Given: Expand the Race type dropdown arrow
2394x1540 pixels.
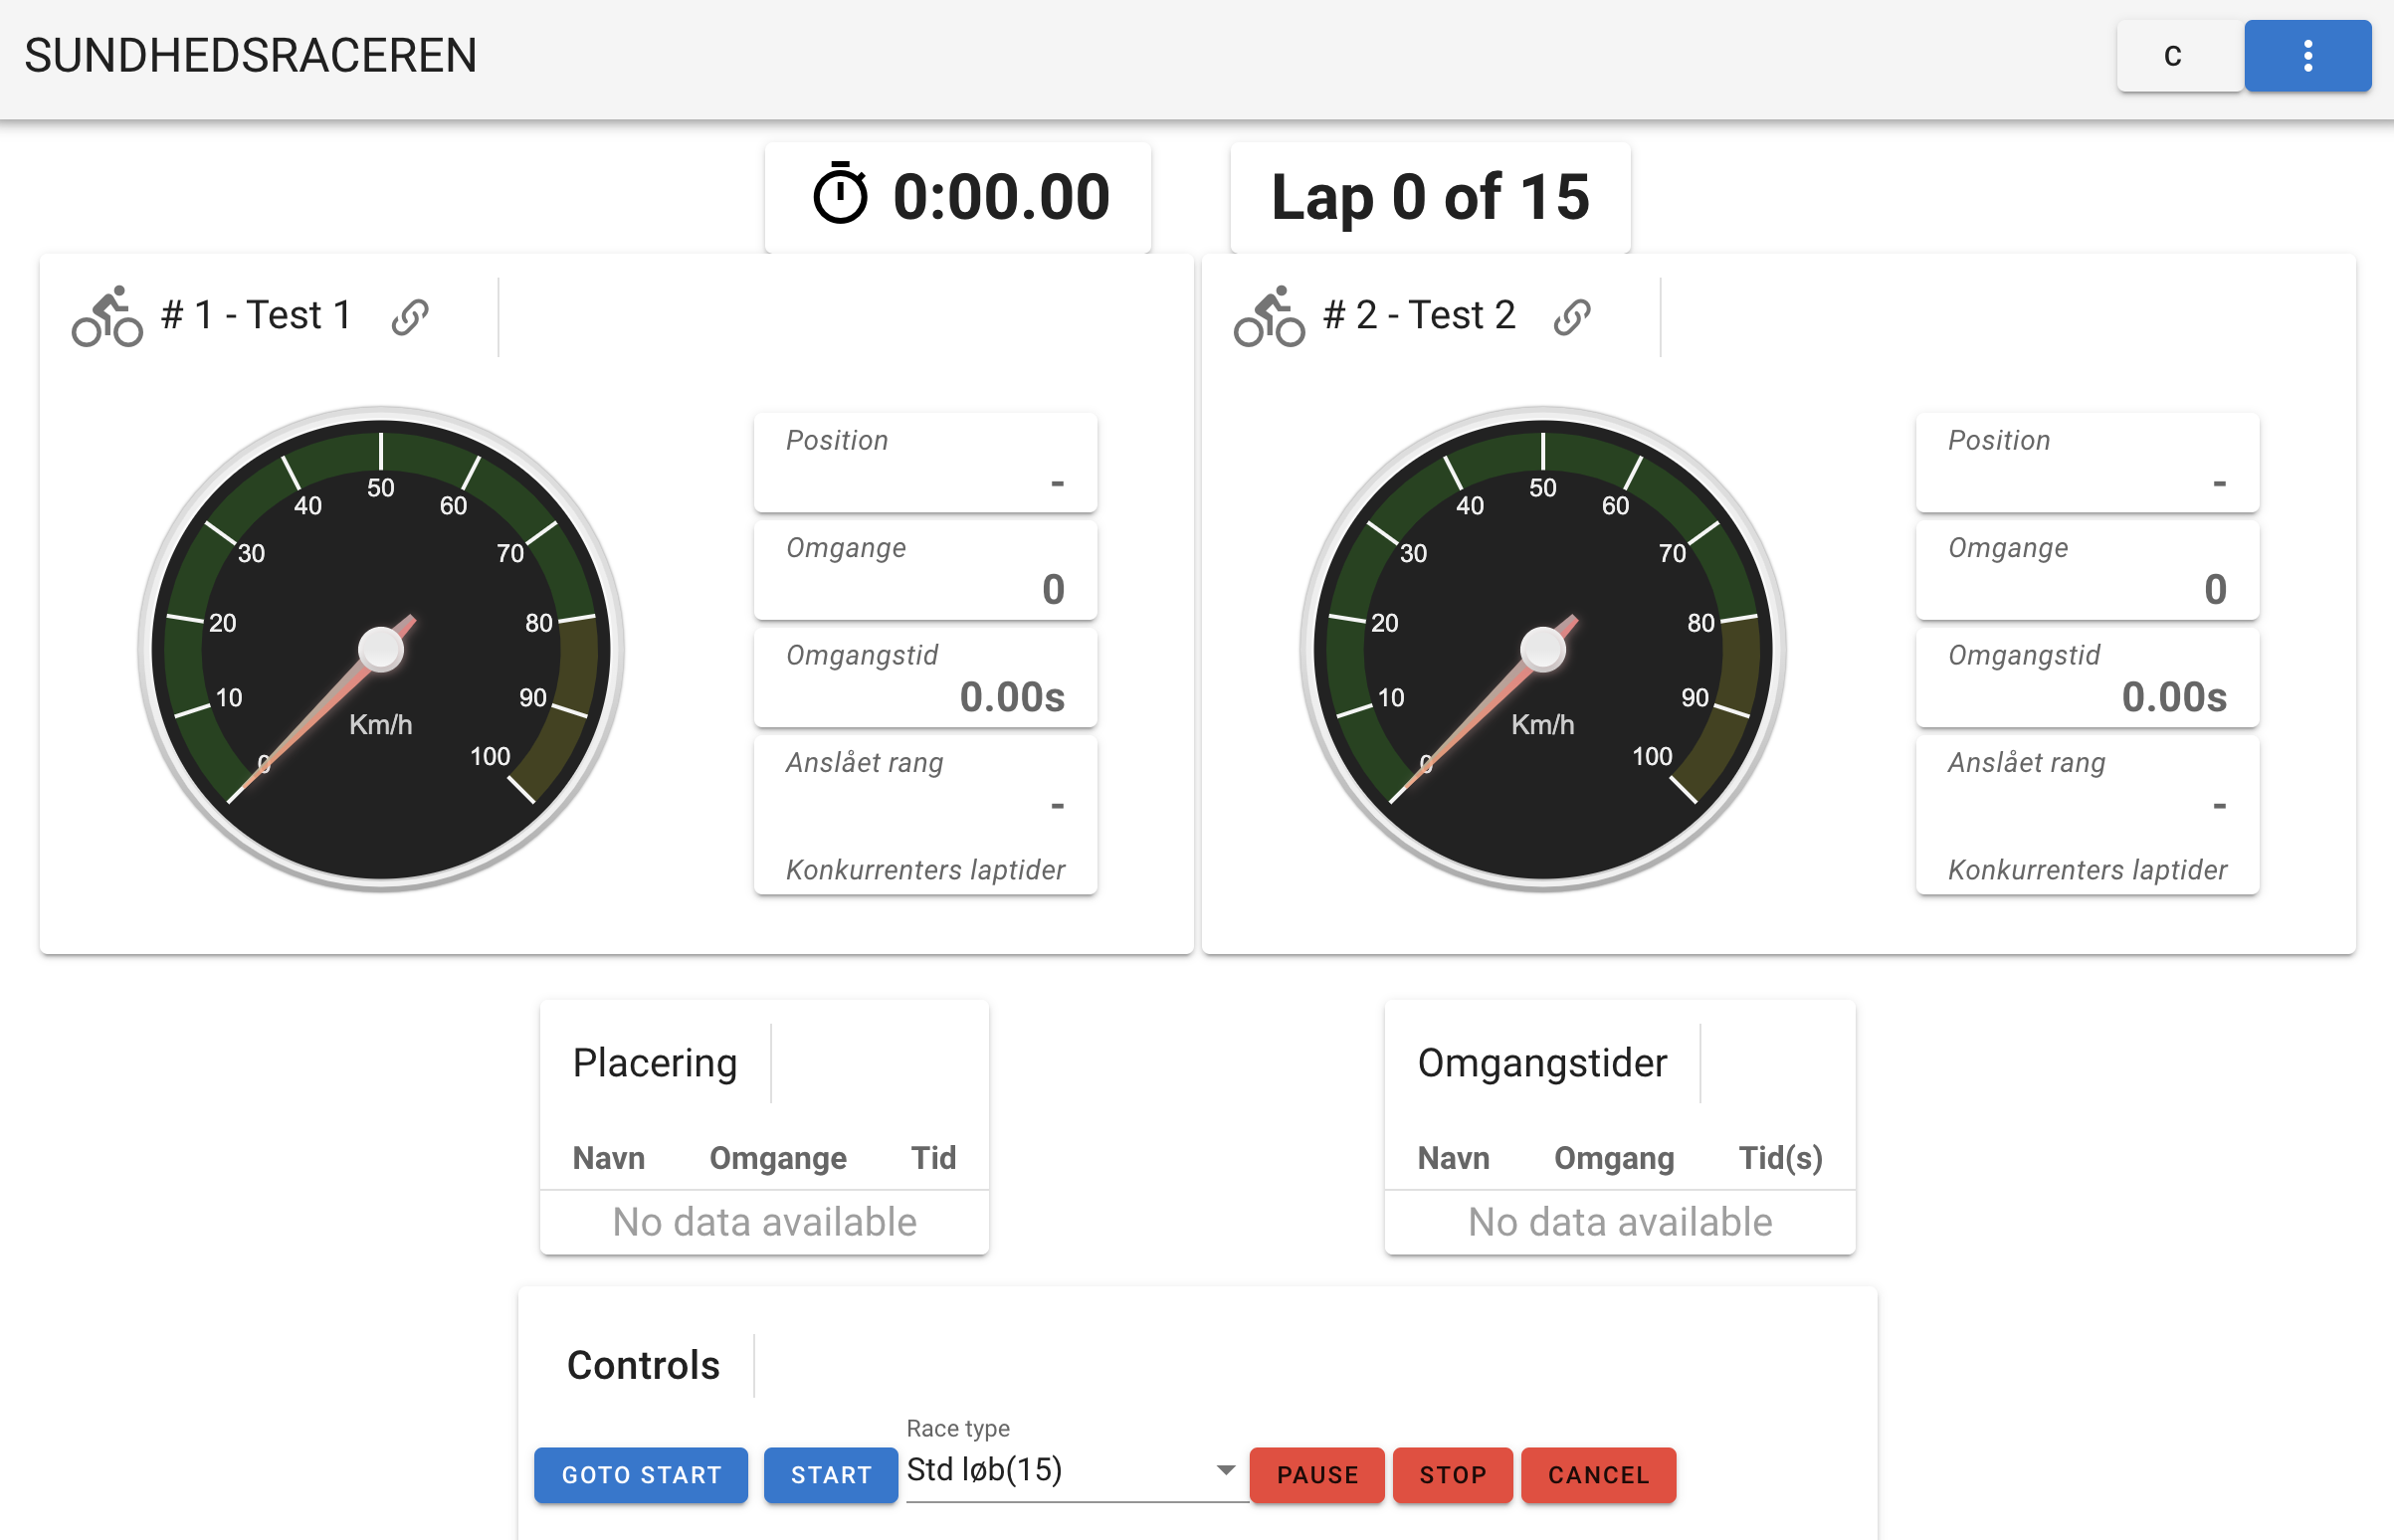Looking at the screenshot, I should click(1225, 1469).
